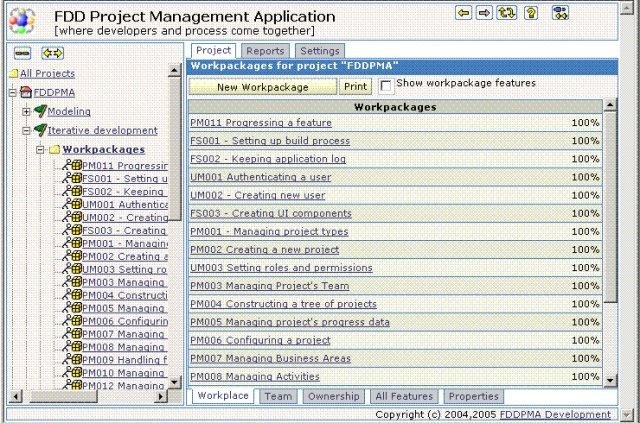This screenshot has height=423, width=640.
Task: Click the Print button
Action: (356, 87)
